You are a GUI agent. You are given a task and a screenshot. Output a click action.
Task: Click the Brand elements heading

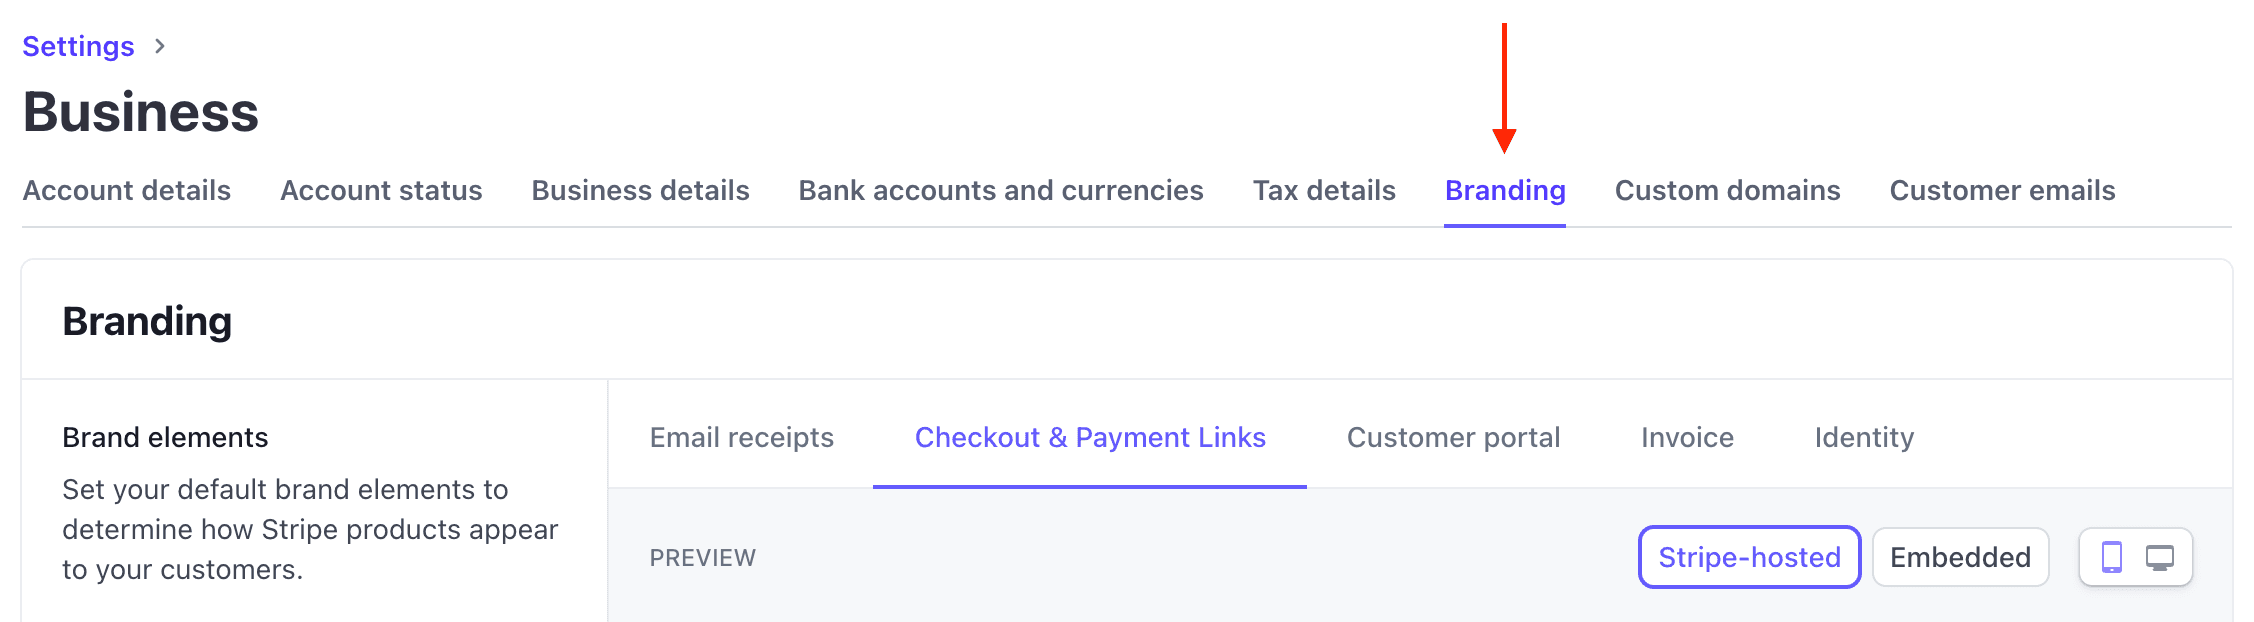(x=165, y=437)
